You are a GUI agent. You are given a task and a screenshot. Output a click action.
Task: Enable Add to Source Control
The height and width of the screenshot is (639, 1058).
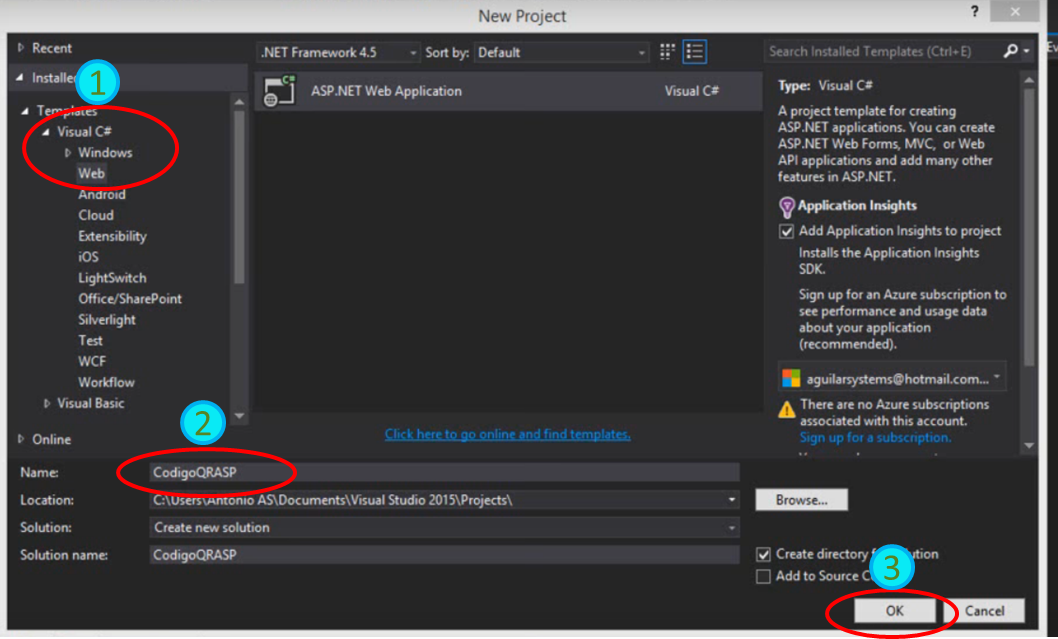point(765,576)
